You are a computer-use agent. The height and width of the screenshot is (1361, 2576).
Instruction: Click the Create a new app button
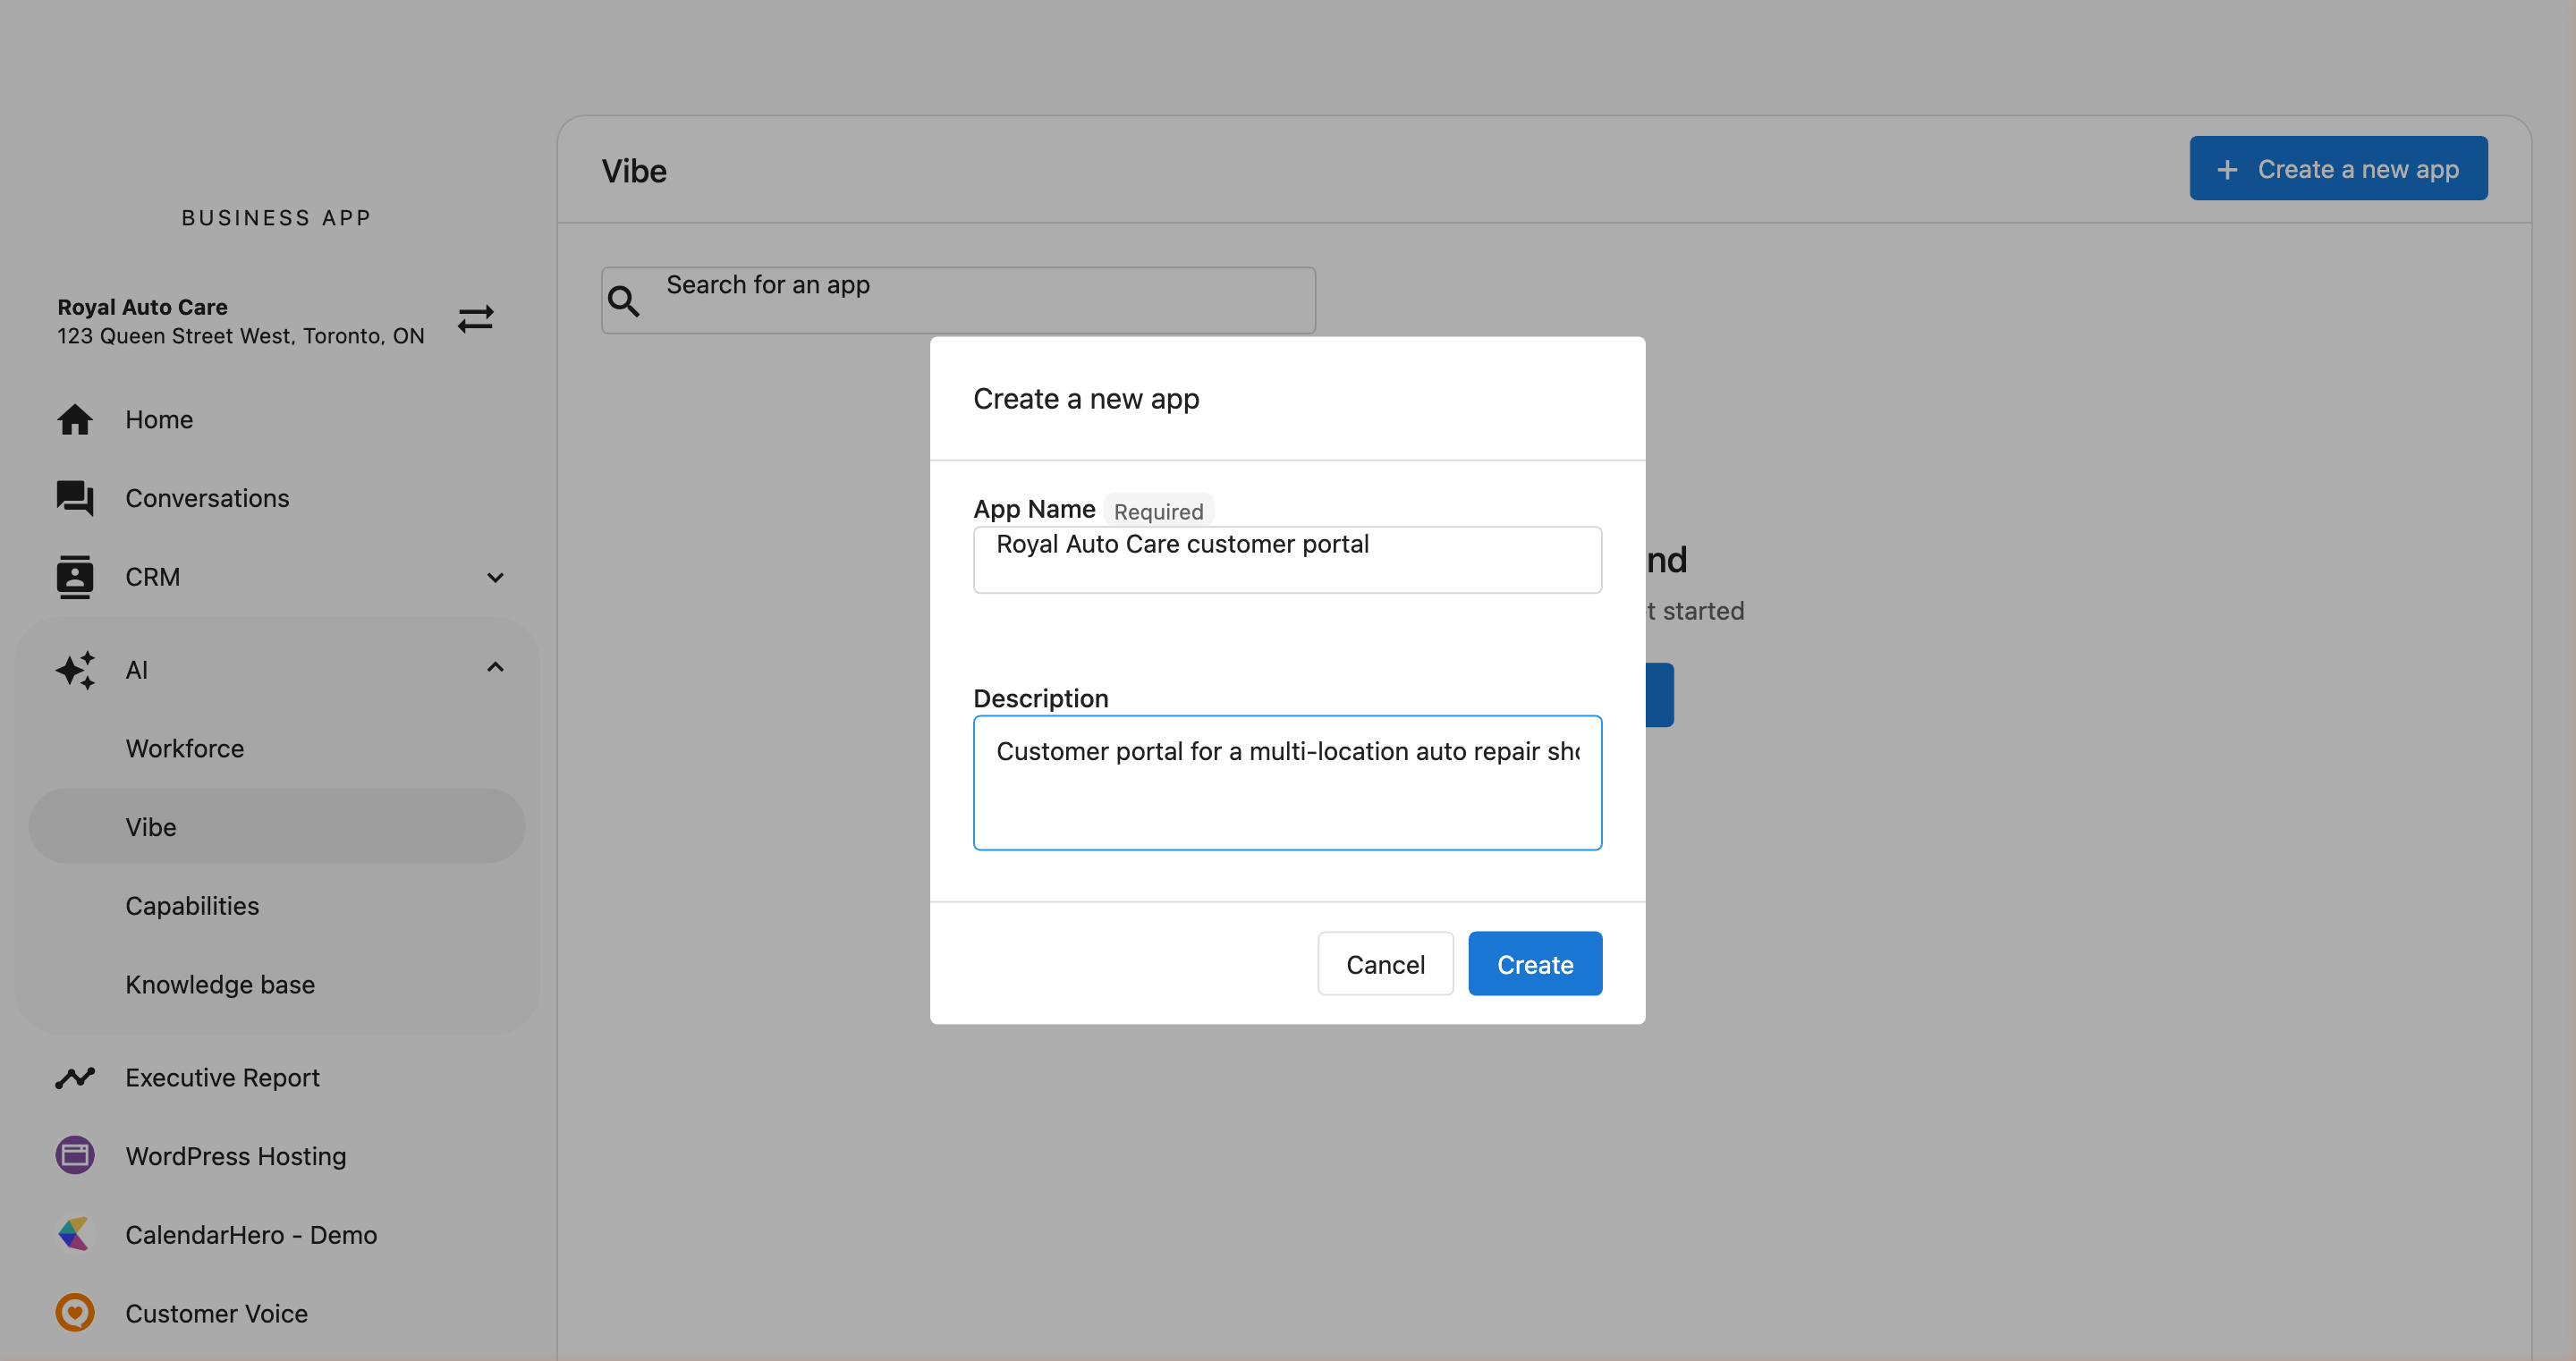[2339, 168]
